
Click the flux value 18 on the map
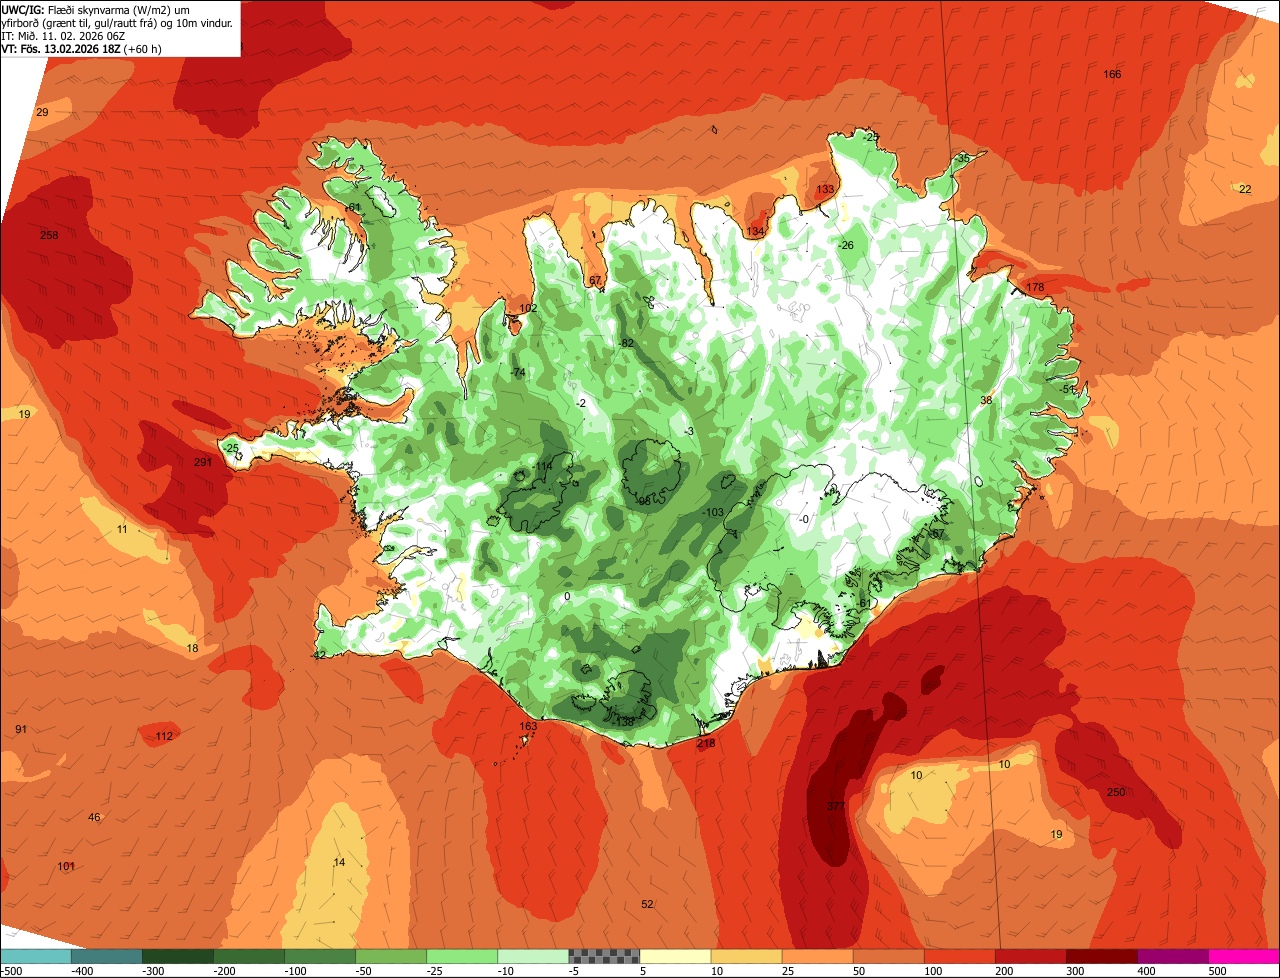pyautogui.click(x=193, y=648)
